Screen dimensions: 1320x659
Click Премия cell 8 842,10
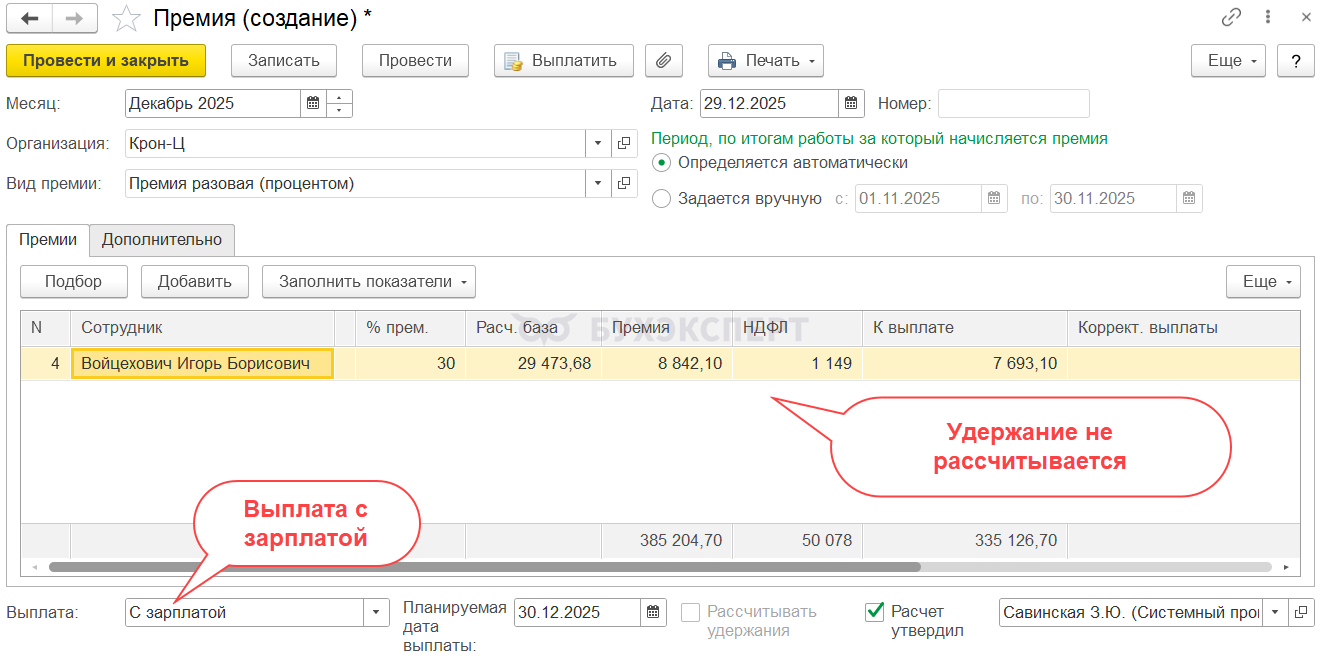point(667,363)
